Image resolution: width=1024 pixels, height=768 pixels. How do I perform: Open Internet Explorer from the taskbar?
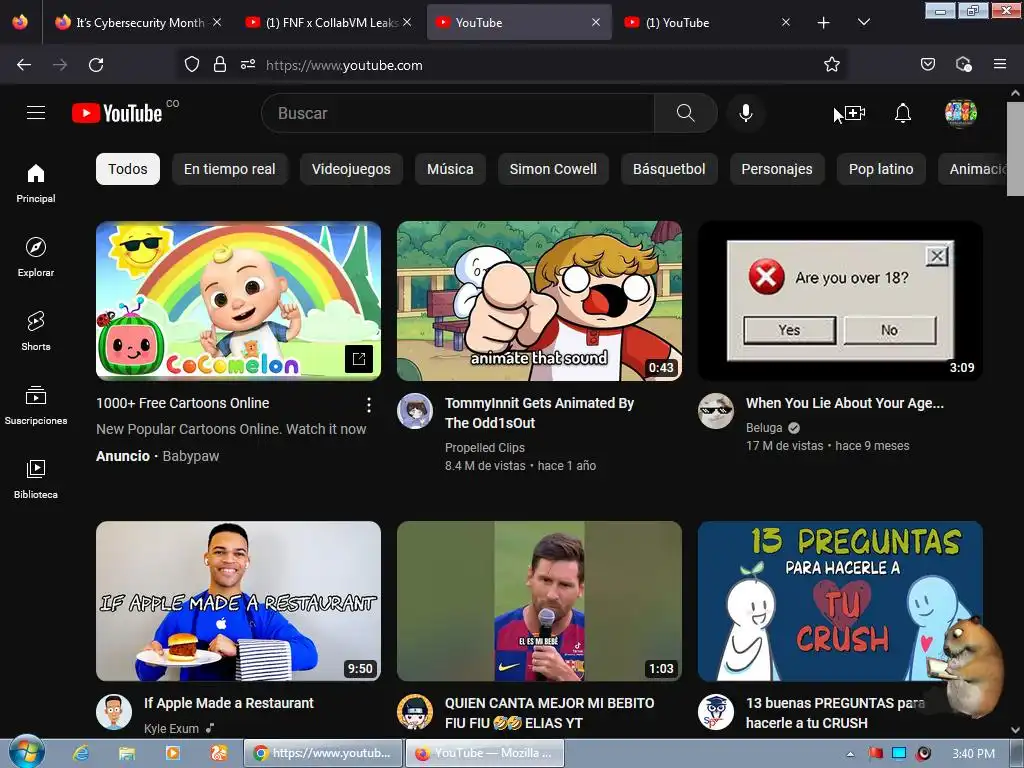click(81, 754)
